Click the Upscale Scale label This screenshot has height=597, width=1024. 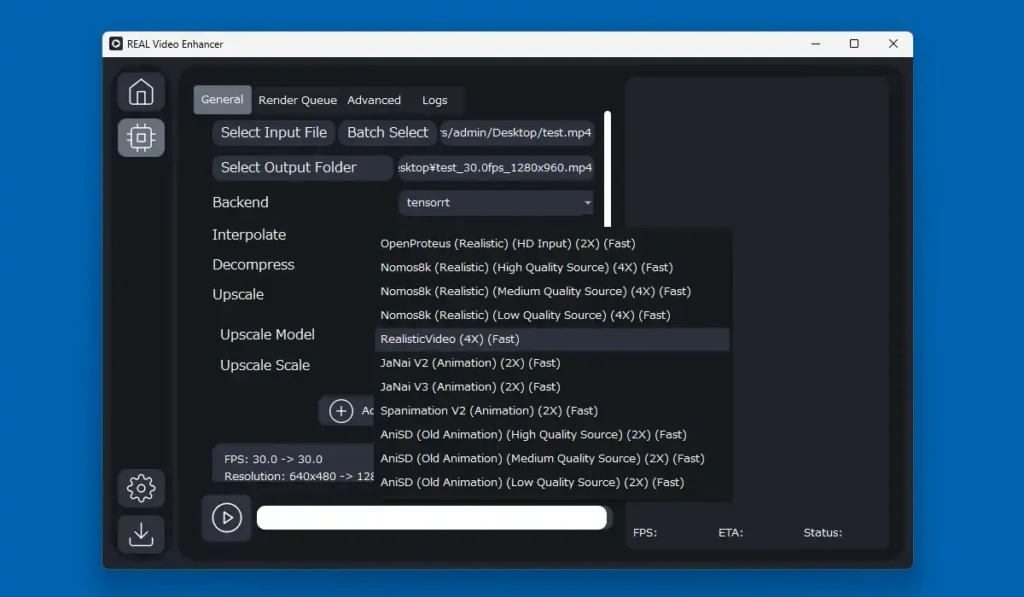point(264,365)
